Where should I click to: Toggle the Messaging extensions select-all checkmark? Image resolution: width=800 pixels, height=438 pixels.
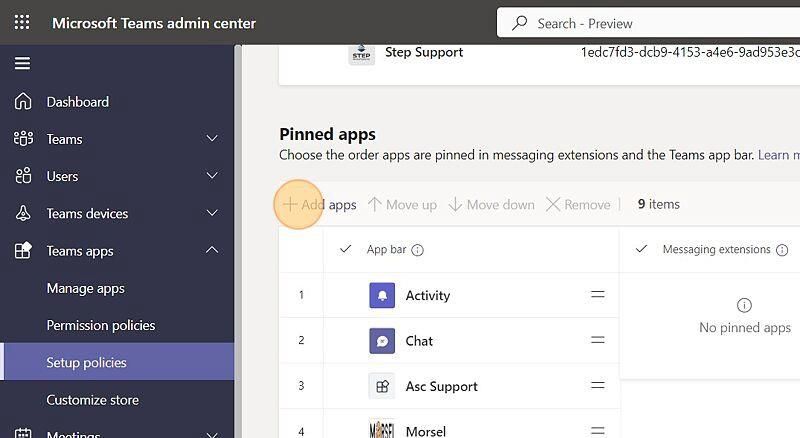point(641,249)
